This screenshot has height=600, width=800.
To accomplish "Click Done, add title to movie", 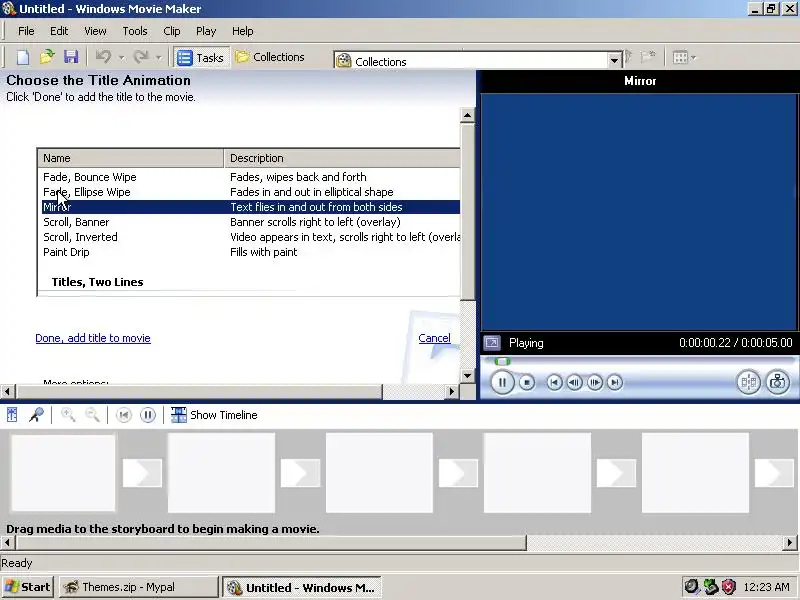I will [x=93, y=338].
